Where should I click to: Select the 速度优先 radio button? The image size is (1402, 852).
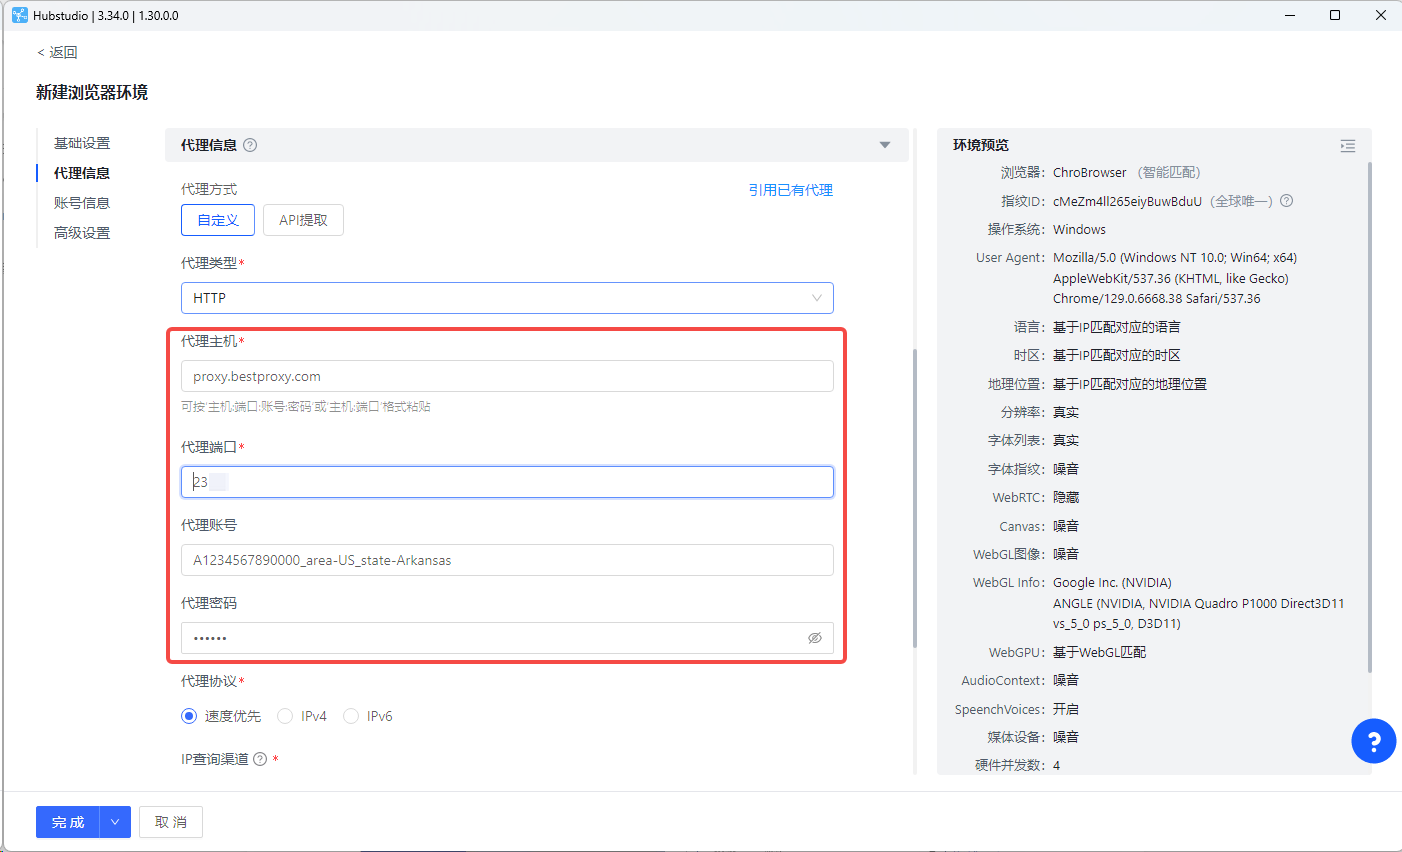pyautogui.click(x=189, y=716)
